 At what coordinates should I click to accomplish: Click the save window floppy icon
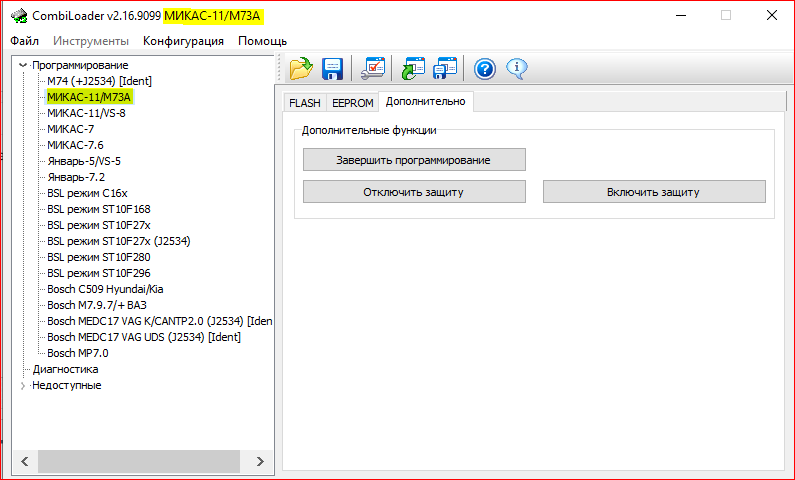(445, 68)
